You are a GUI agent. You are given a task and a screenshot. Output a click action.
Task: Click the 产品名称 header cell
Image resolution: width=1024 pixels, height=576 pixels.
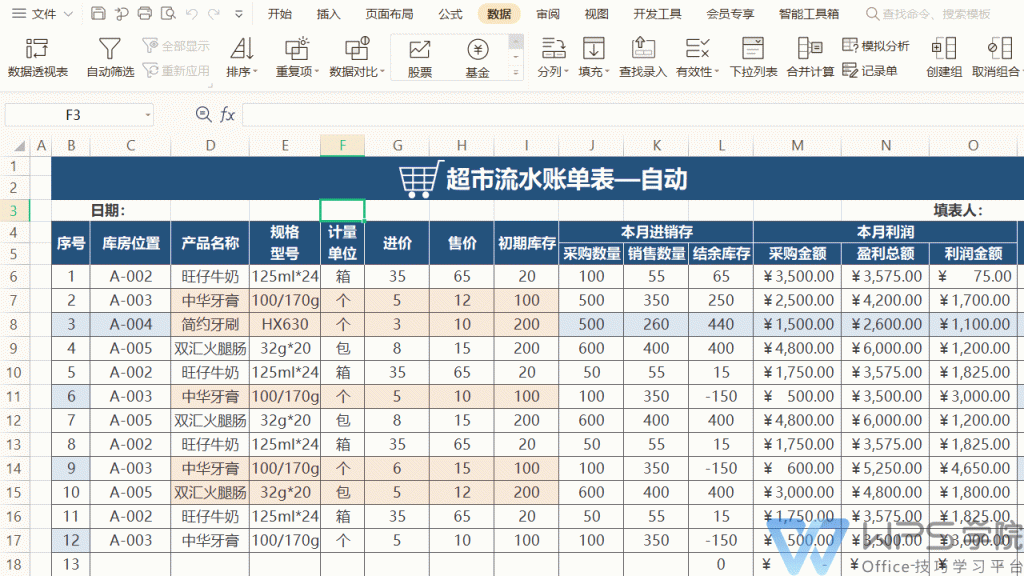(x=210, y=243)
